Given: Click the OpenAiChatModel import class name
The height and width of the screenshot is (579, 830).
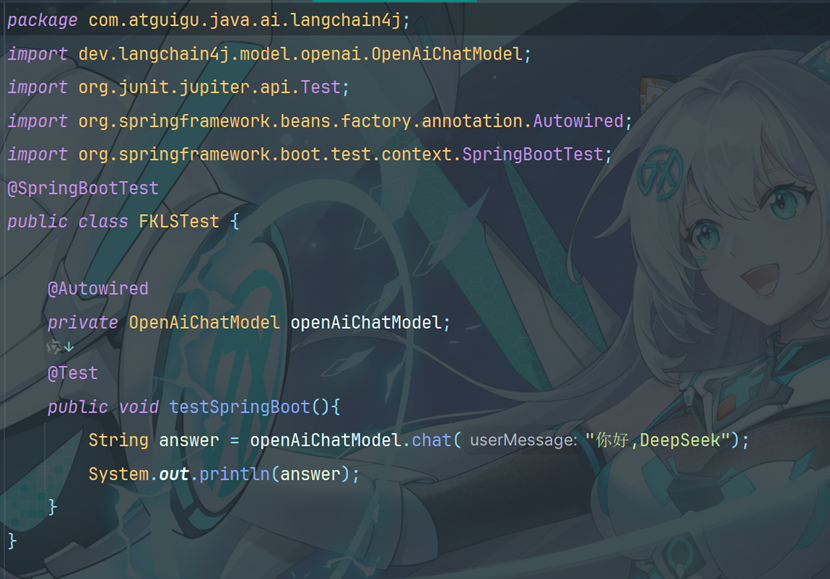Looking at the screenshot, I should [447, 54].
